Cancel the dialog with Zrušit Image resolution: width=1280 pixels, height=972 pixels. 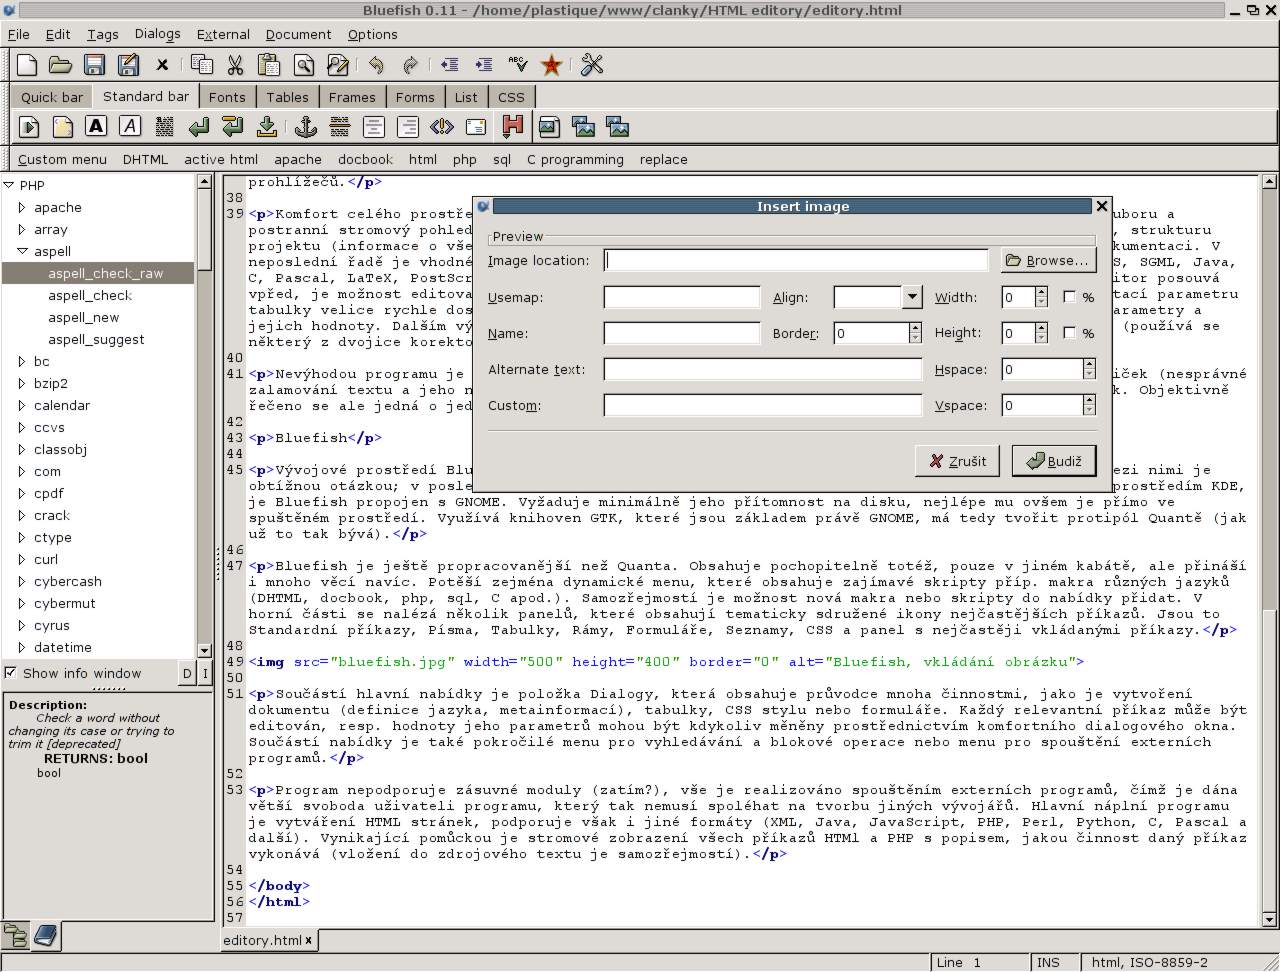coord(957,461)
